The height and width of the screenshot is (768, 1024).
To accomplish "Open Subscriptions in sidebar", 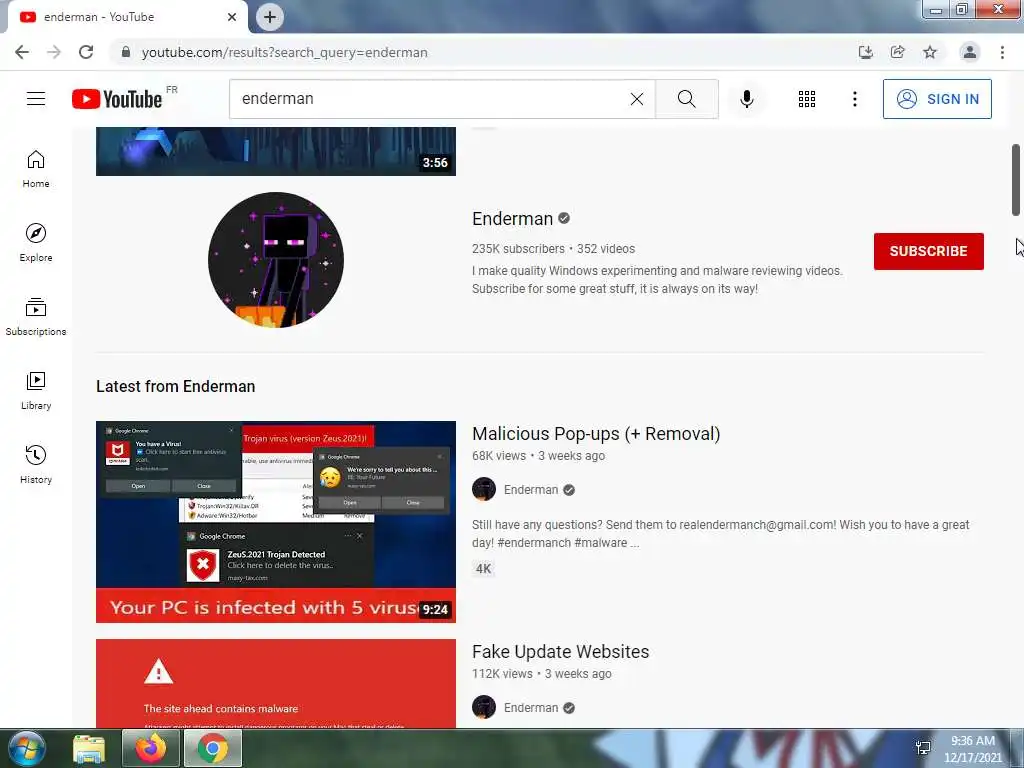I will tap(36, 317).
